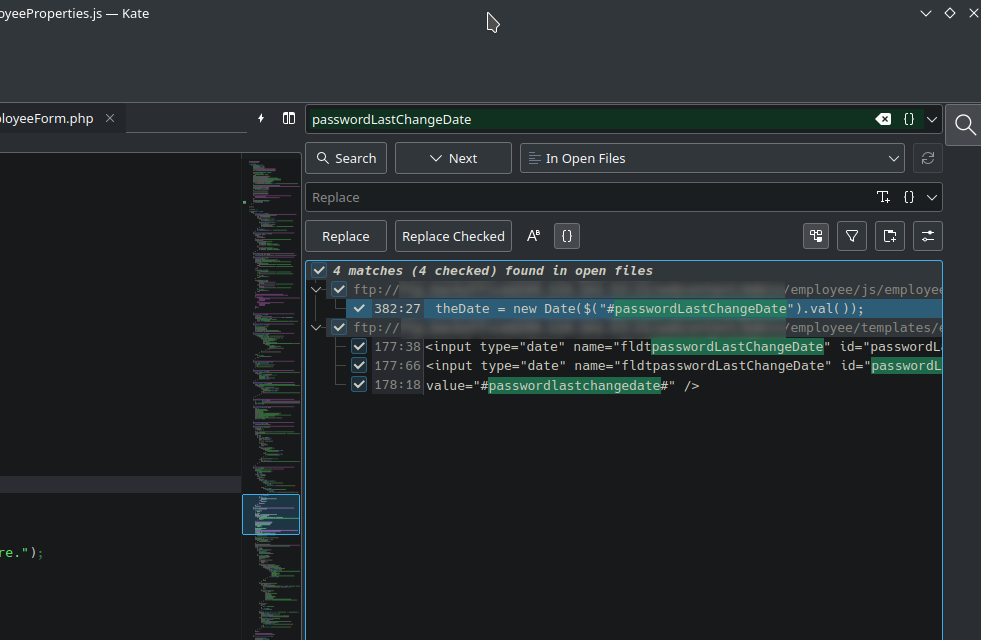Click the Next button
The width and height of the screenshot is (981, 640).
coord(453,158)
